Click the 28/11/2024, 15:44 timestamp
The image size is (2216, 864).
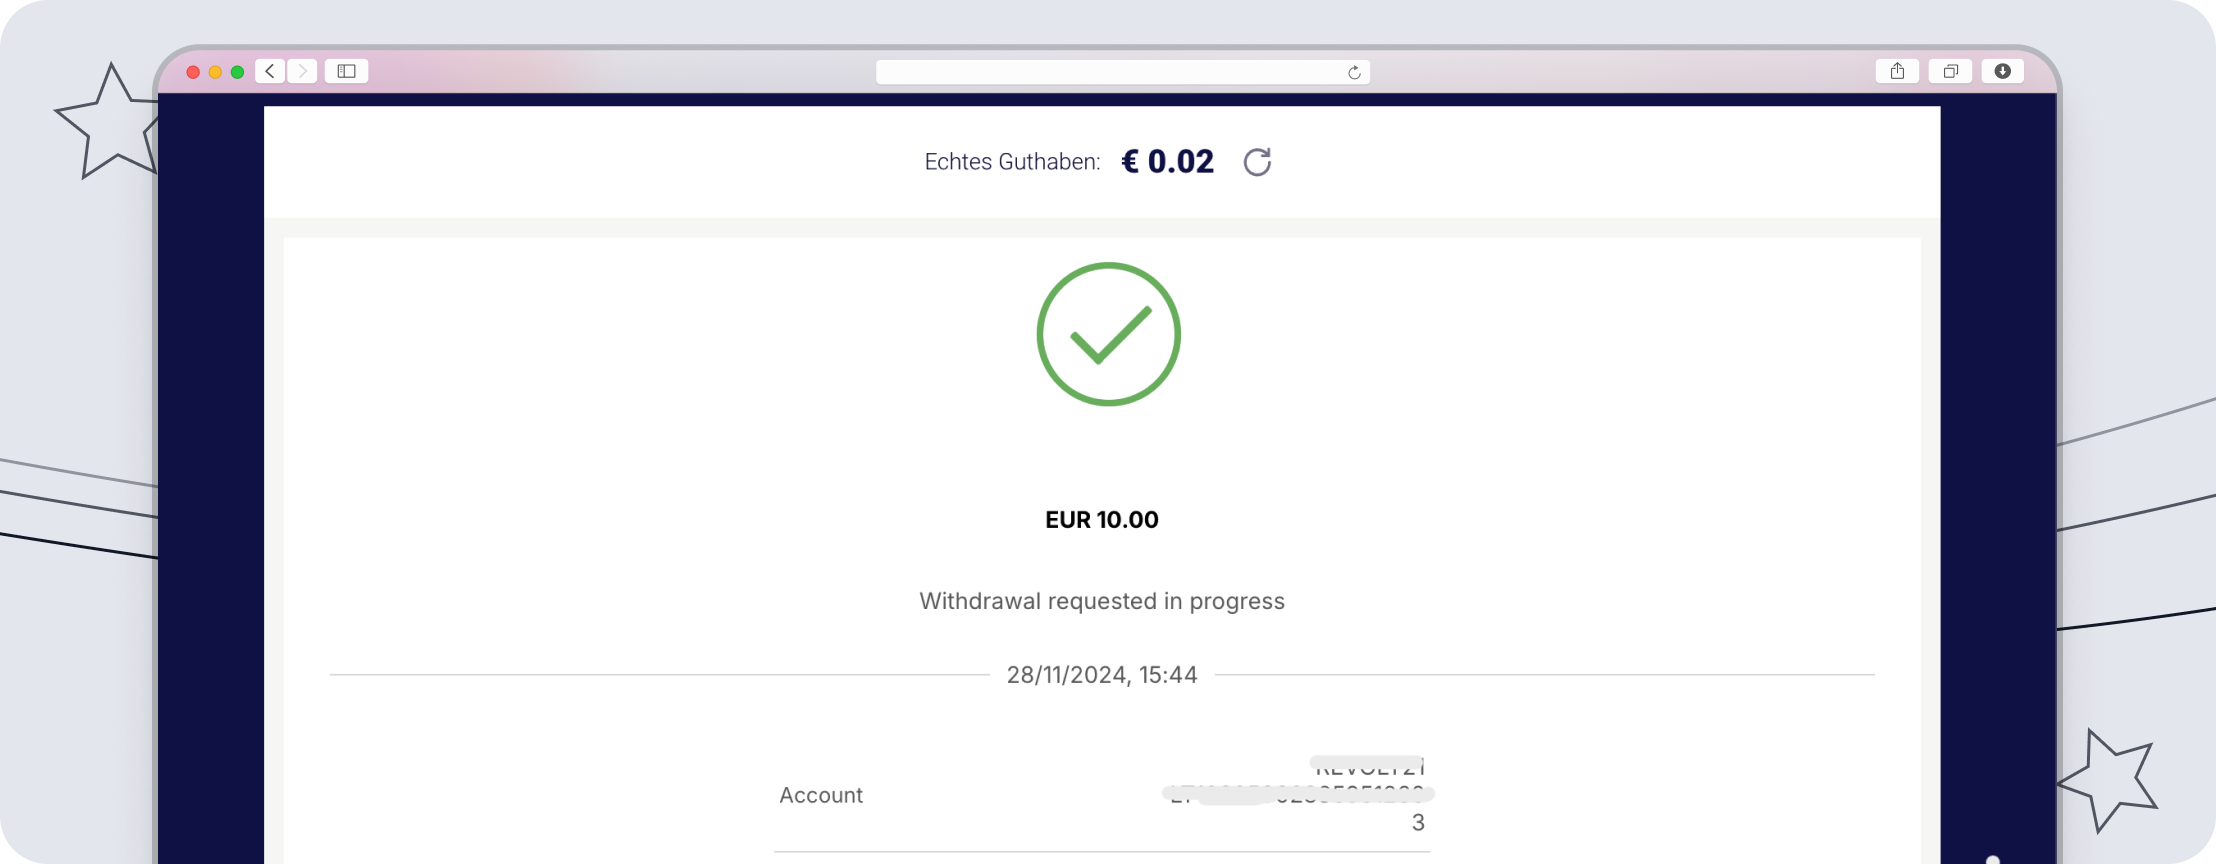click(x=1102, y=675)
